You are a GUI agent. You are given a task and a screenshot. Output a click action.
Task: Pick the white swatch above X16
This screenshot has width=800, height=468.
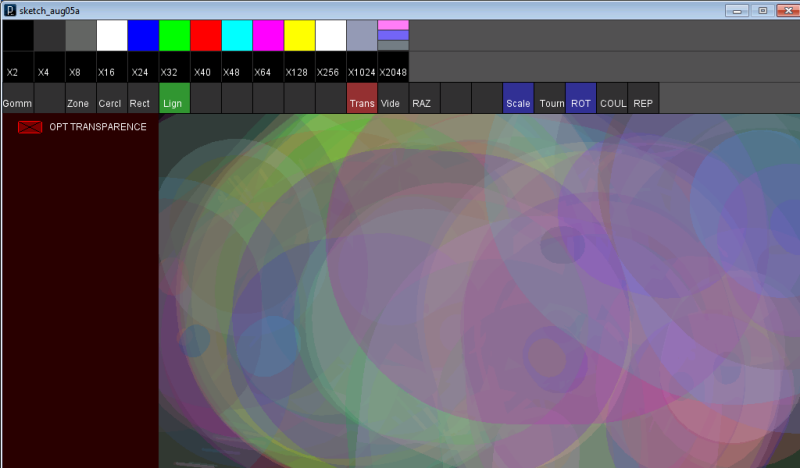click(x=112, y=36)
